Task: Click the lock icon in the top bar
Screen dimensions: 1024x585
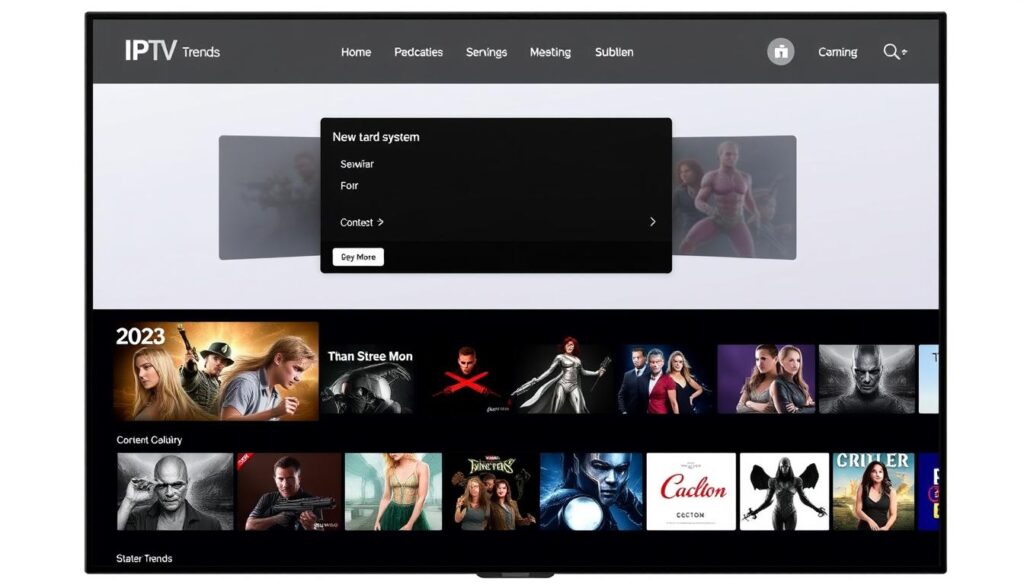Action: click(779, 50)
